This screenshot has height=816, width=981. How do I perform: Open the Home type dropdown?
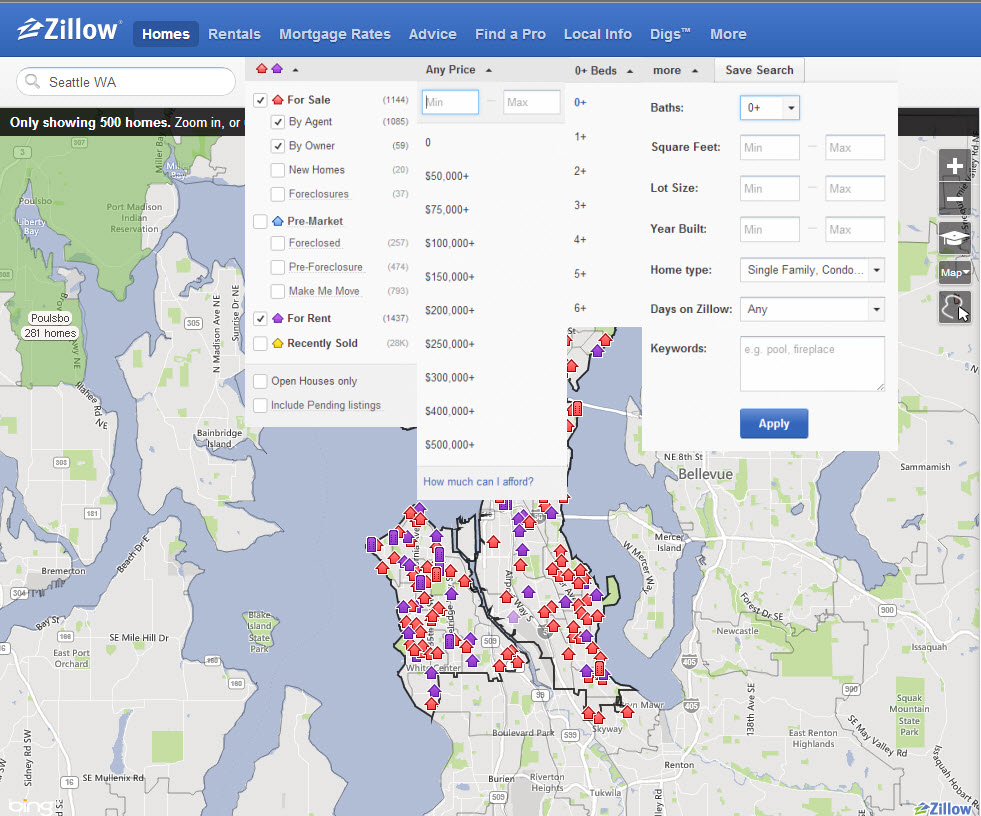point(812,270)
